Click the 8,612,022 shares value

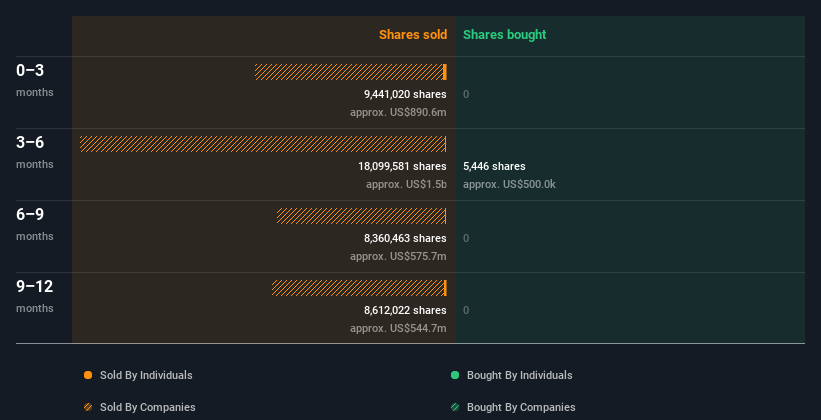pos(405,310)
